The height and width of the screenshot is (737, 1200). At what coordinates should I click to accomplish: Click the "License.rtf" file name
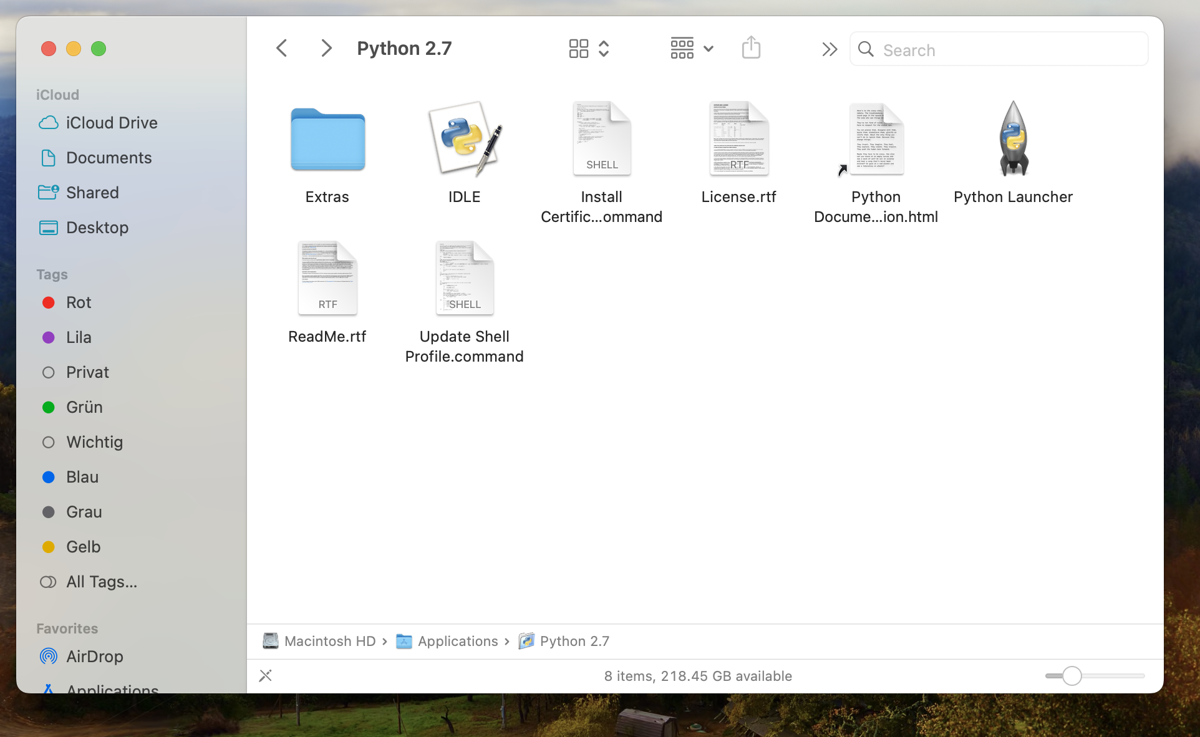coord(739,197)
